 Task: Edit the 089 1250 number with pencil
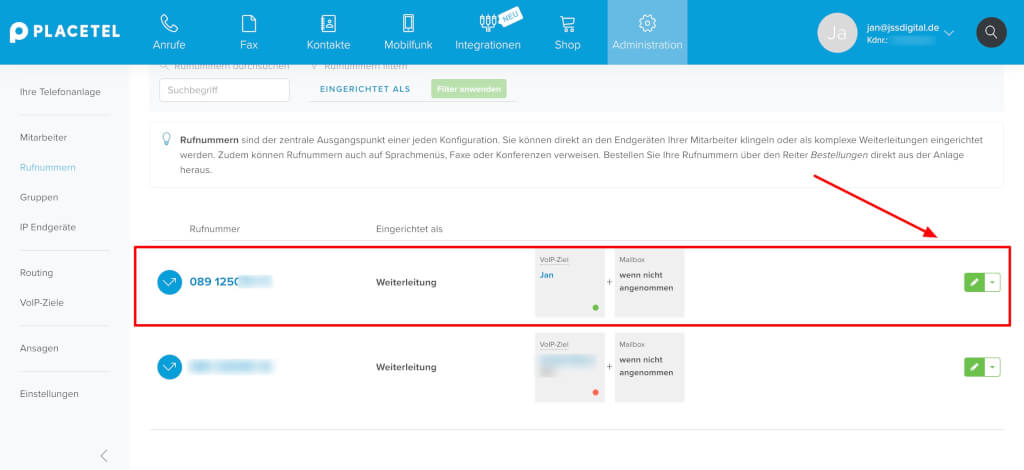pos(974,282)
